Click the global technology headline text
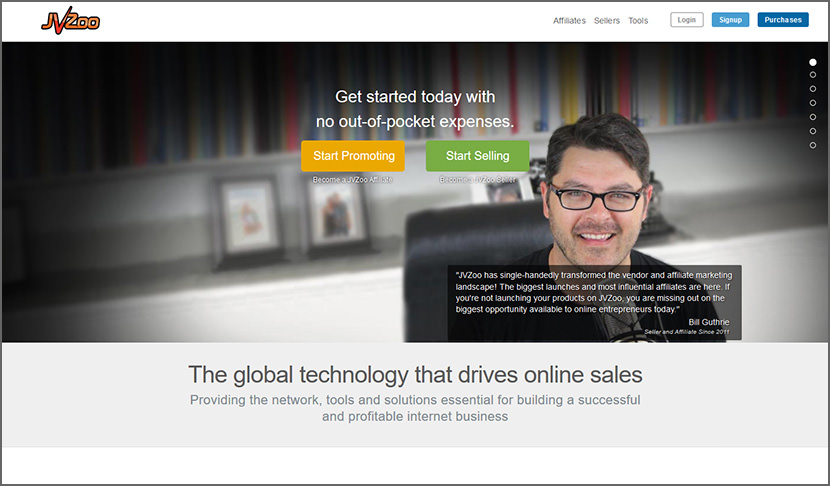Viewport: 830px width, 486px height. [415, 375]
